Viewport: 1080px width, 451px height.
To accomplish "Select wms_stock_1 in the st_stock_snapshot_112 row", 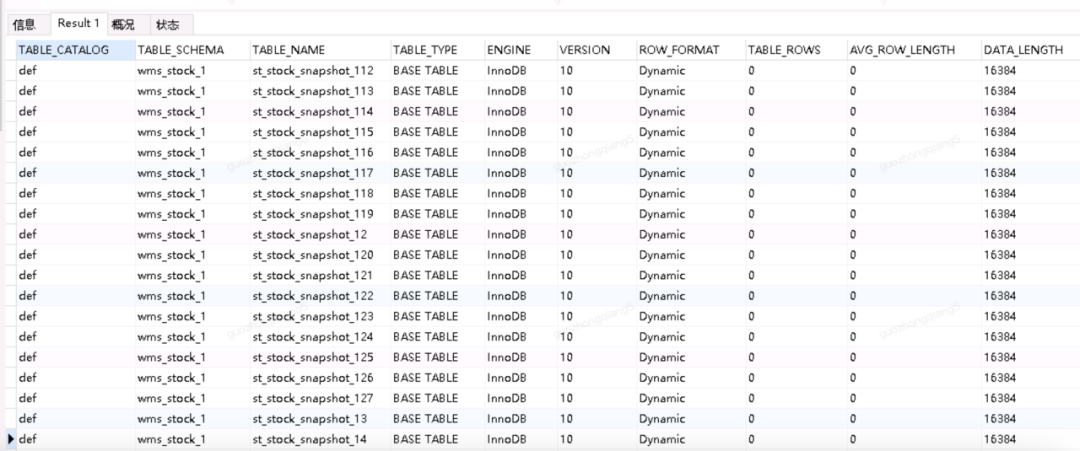I will pyautogui.click(x=192, y=70).
